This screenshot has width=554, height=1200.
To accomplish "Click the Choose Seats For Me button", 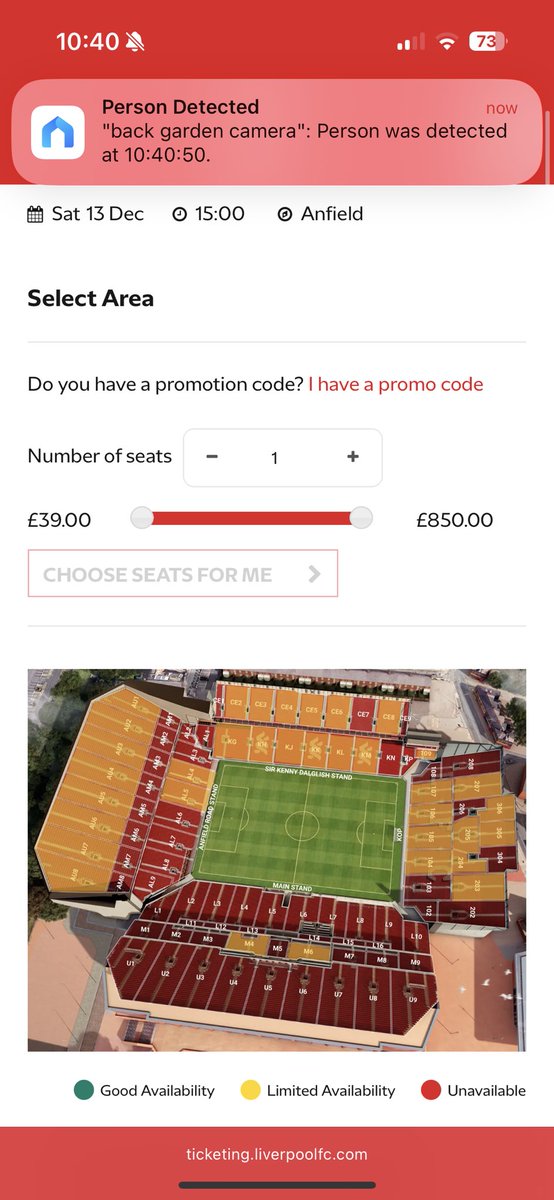I will [x=183, y=574].
